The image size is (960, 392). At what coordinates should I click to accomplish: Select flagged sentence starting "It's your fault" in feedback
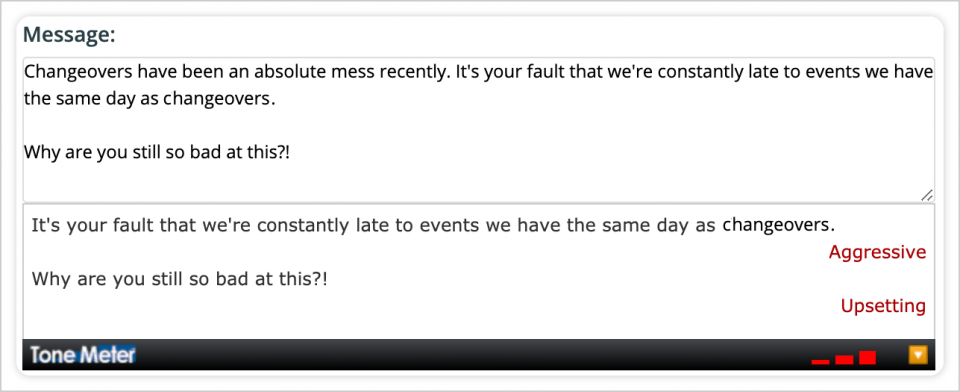433,225
